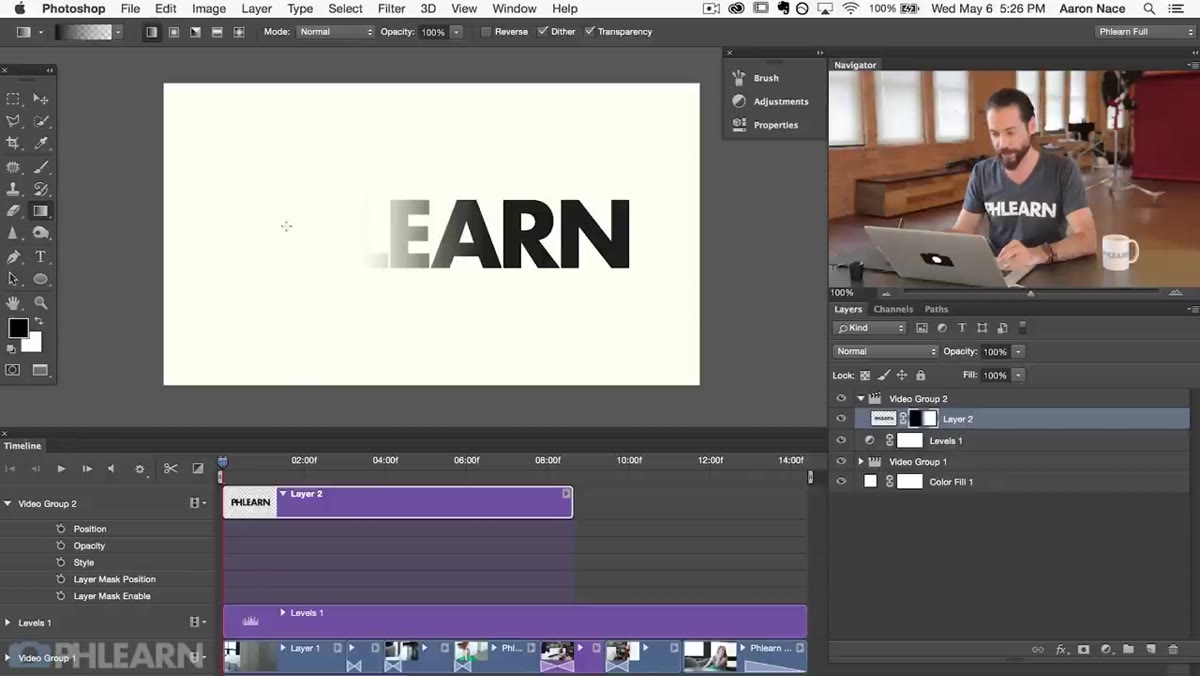Select the Hand tool
This screenshot has height=676, width=1200.
[13, 302]
